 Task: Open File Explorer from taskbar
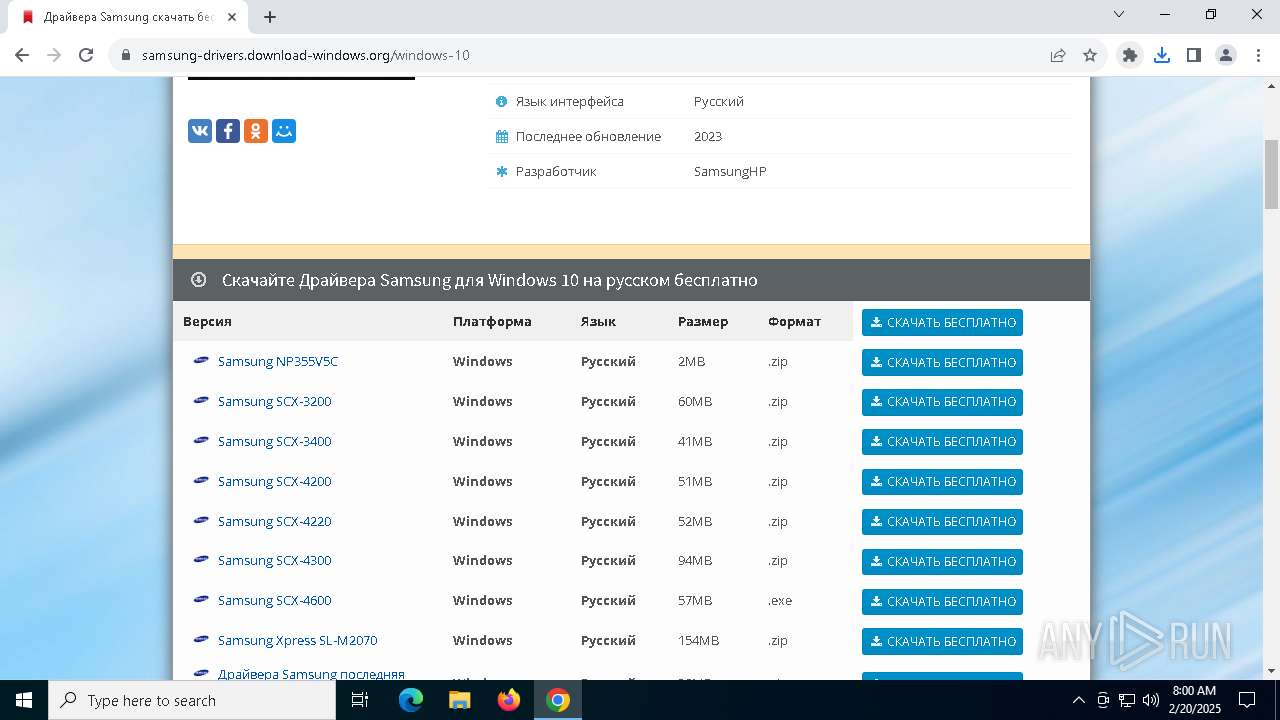tap(459, 700)
